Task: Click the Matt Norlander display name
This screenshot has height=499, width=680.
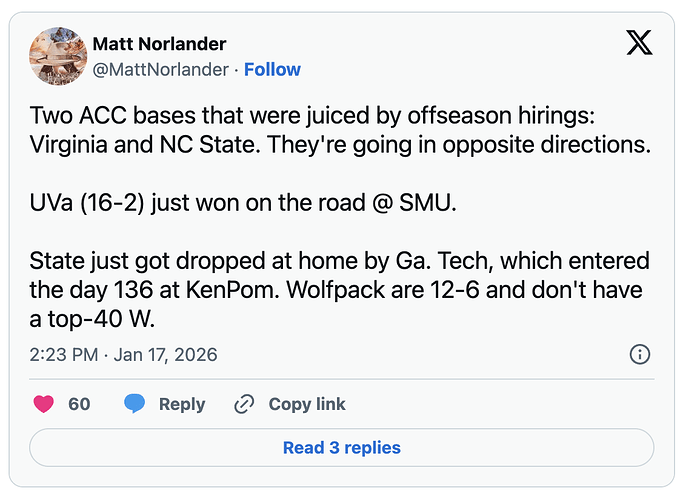Action: pos(159,43)
